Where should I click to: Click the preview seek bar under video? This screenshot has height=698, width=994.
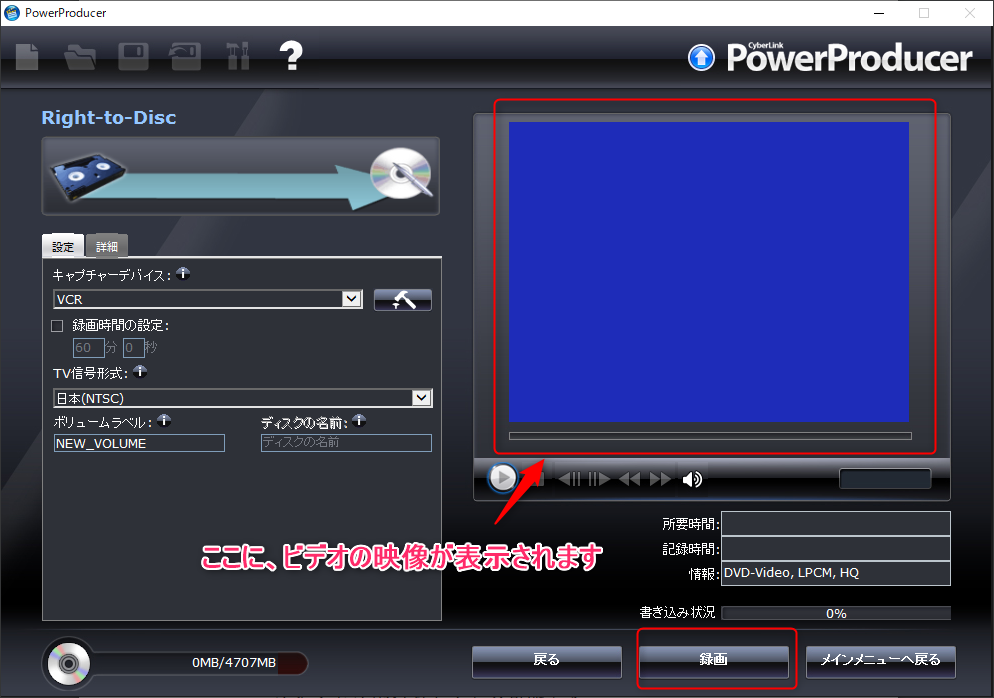(x=710, y=436)
